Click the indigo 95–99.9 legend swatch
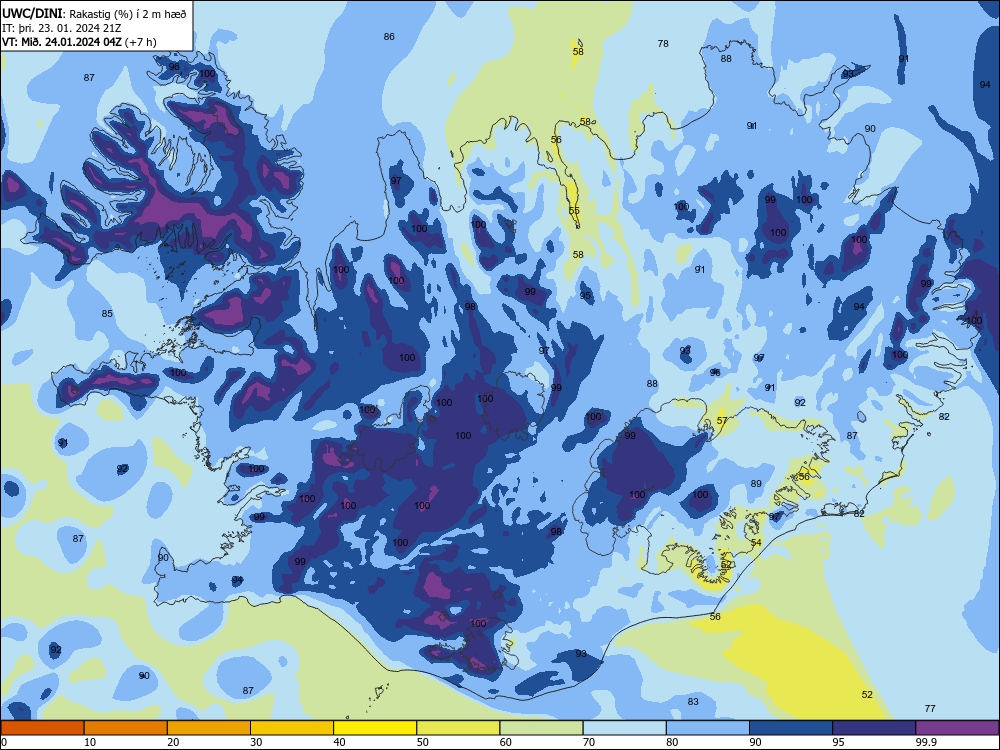Viewport: 1000px width, 750px height. point(874,728)
